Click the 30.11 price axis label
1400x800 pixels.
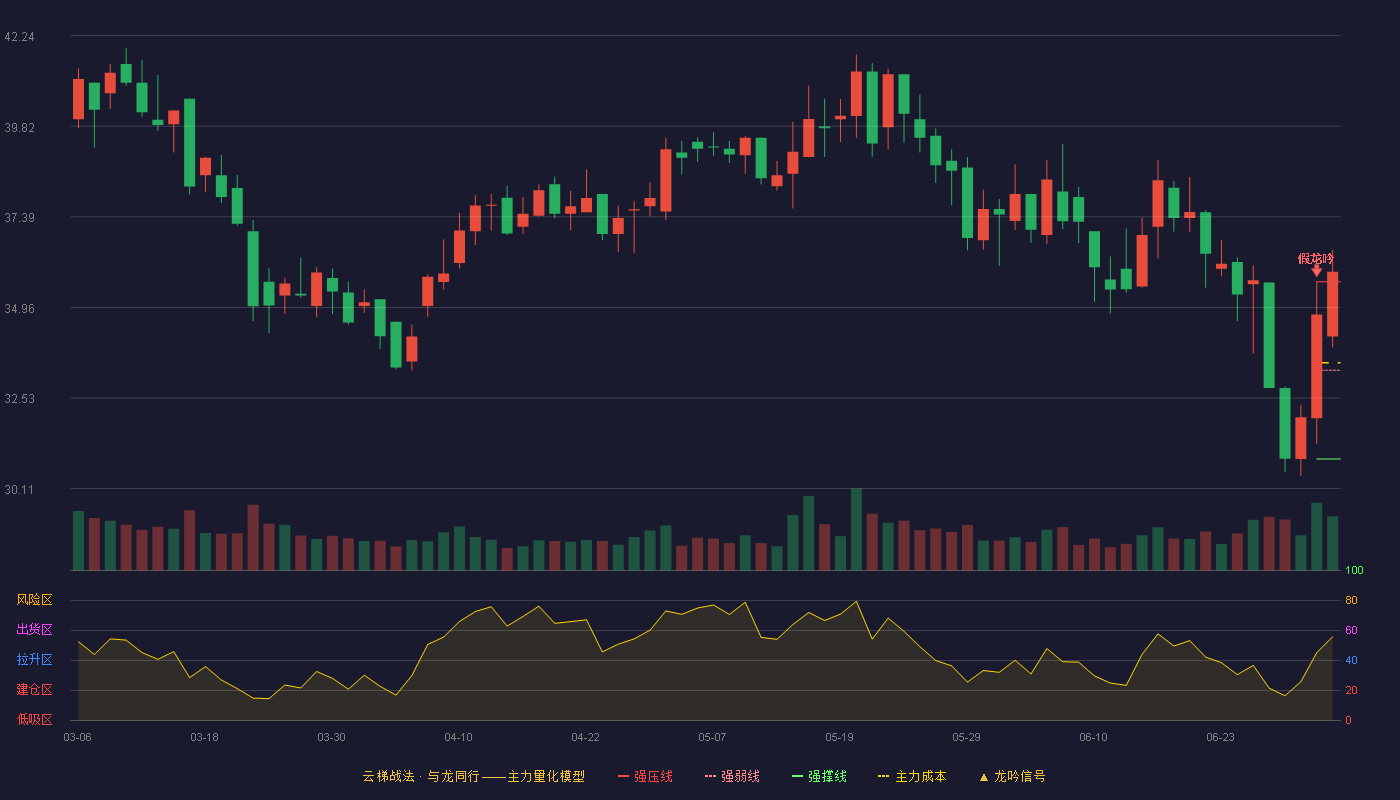pos(19,489)
